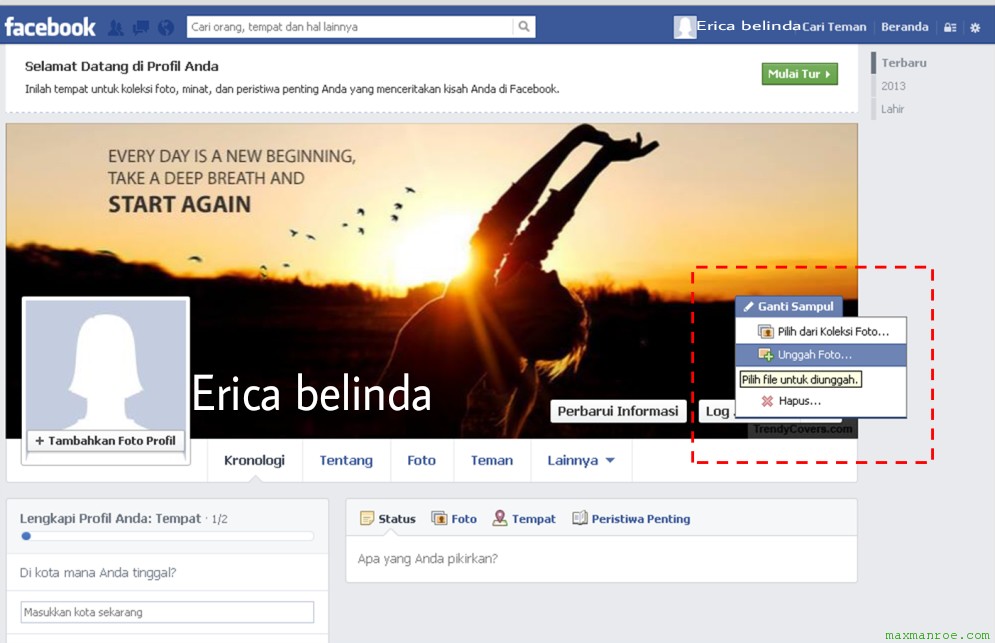Open the Teman tab
Image resolution: width=995 pixels, height=643 pixels.
point(492,461)
